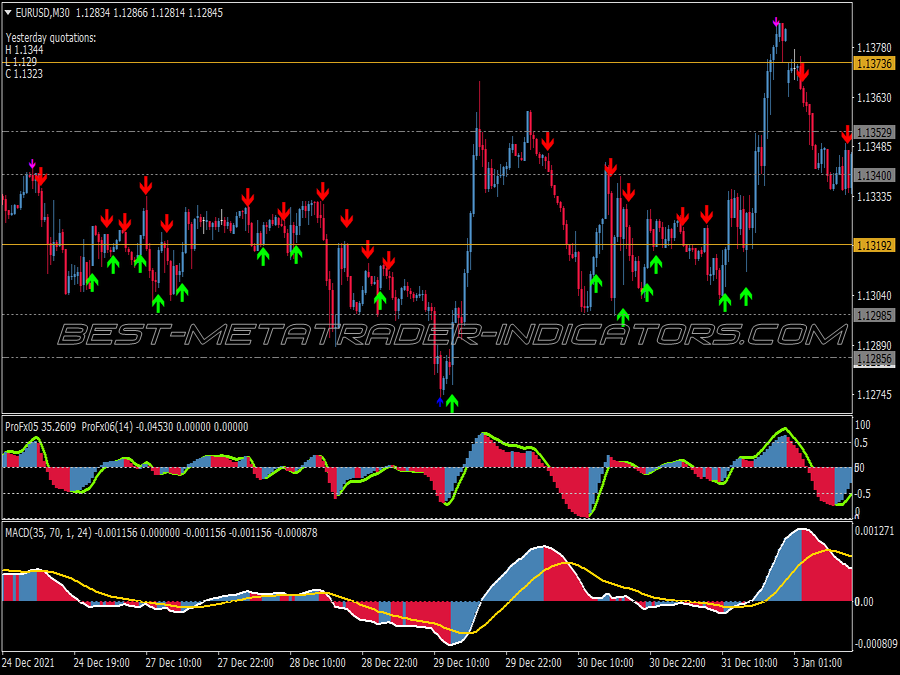The image size is (900, 675).
Task: Click the 24 Dec 2021 time axis label
Action: pos(29,663)
